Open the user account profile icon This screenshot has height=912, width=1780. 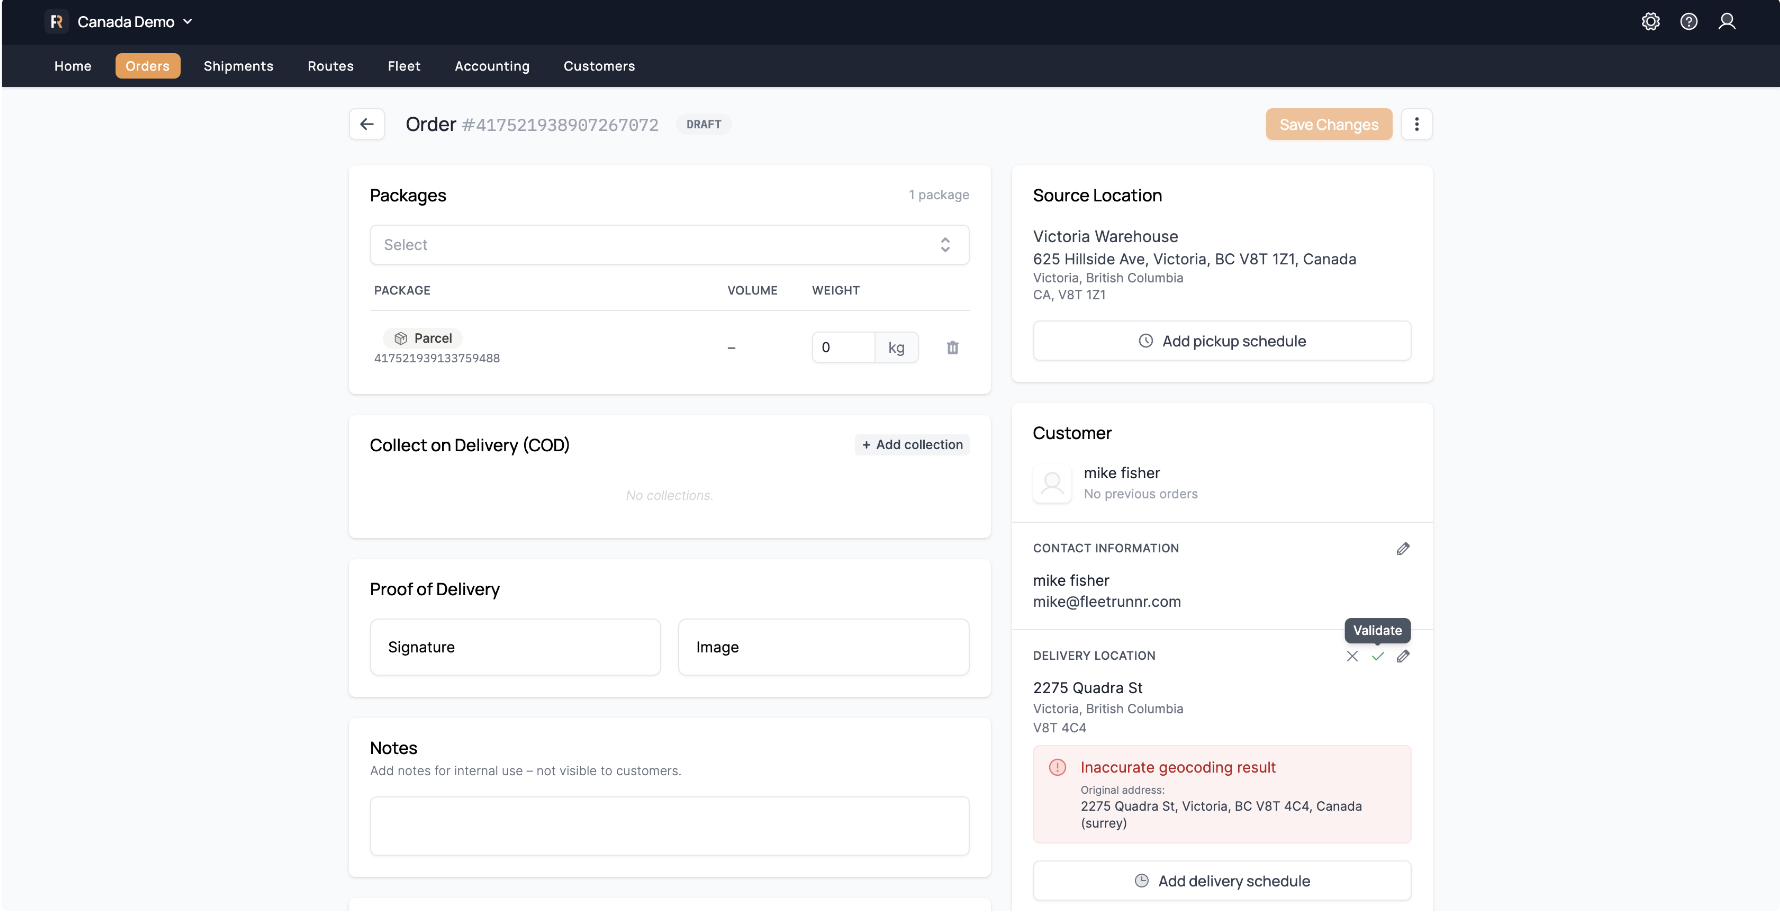click(1726, 22)
